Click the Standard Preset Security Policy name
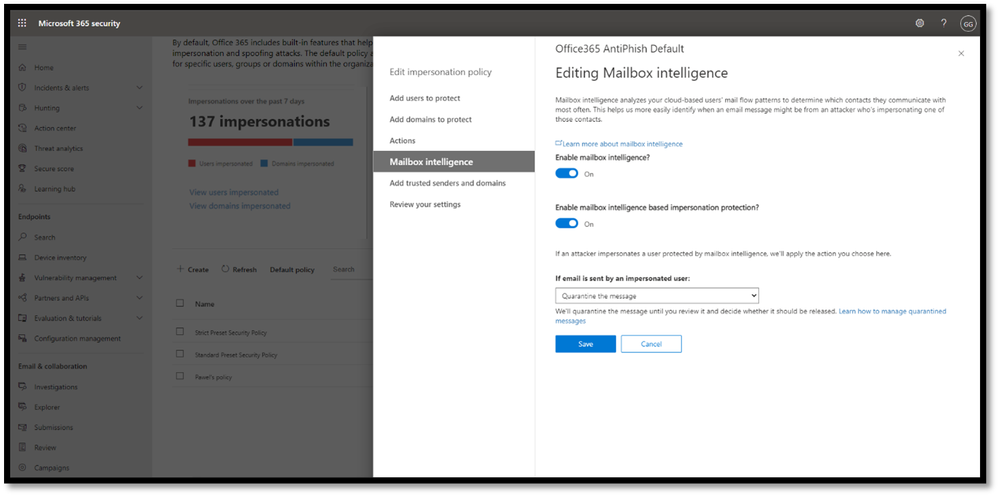999x496 pixels. (x=236, y=355)
